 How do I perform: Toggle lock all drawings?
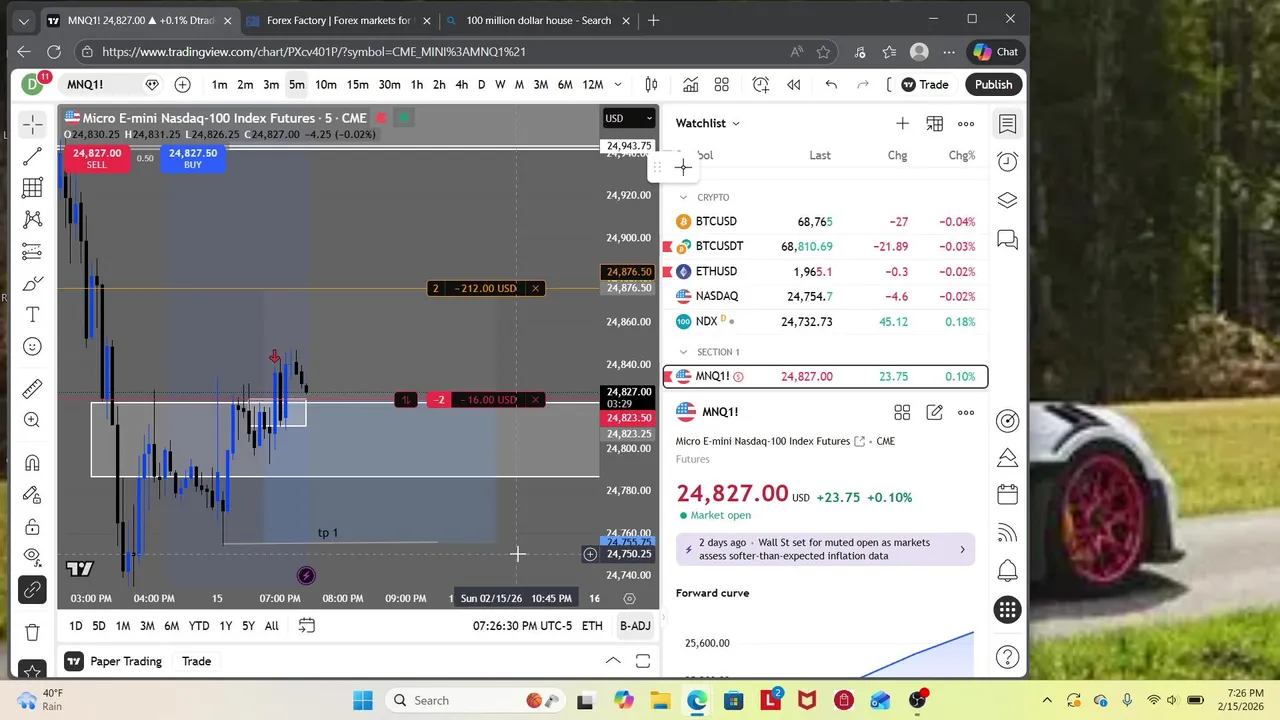click(32, 527)
